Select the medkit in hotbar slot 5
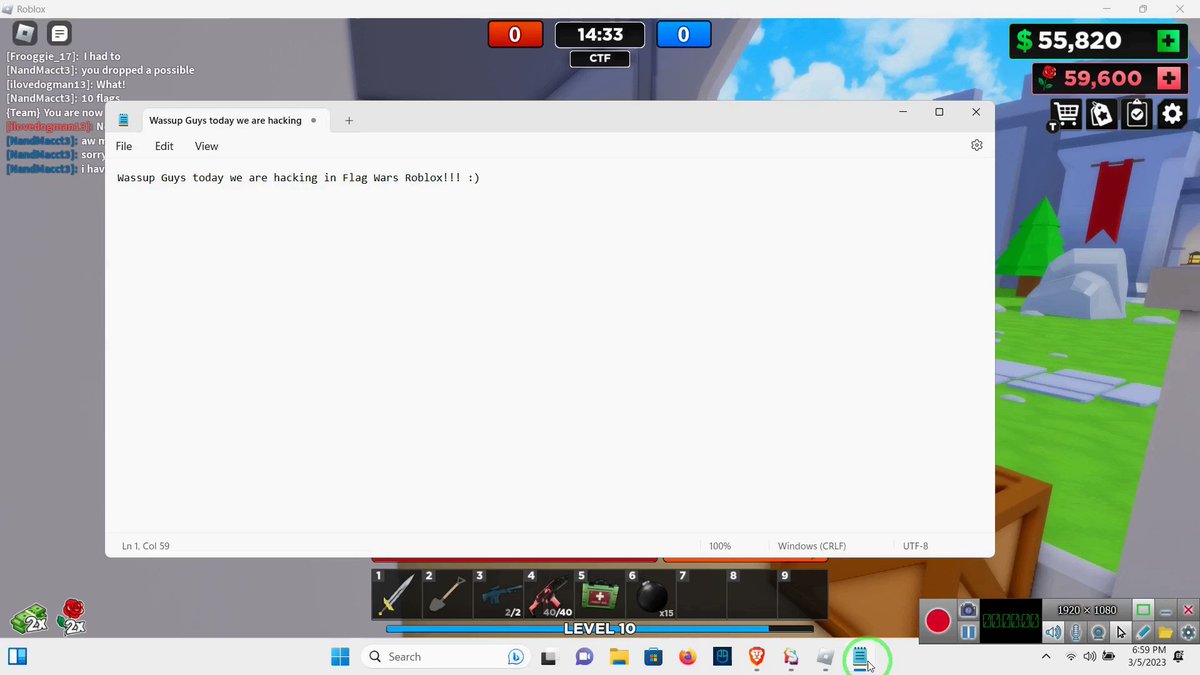The height and width of the screenshot is (675, 1200). [600, 594]
